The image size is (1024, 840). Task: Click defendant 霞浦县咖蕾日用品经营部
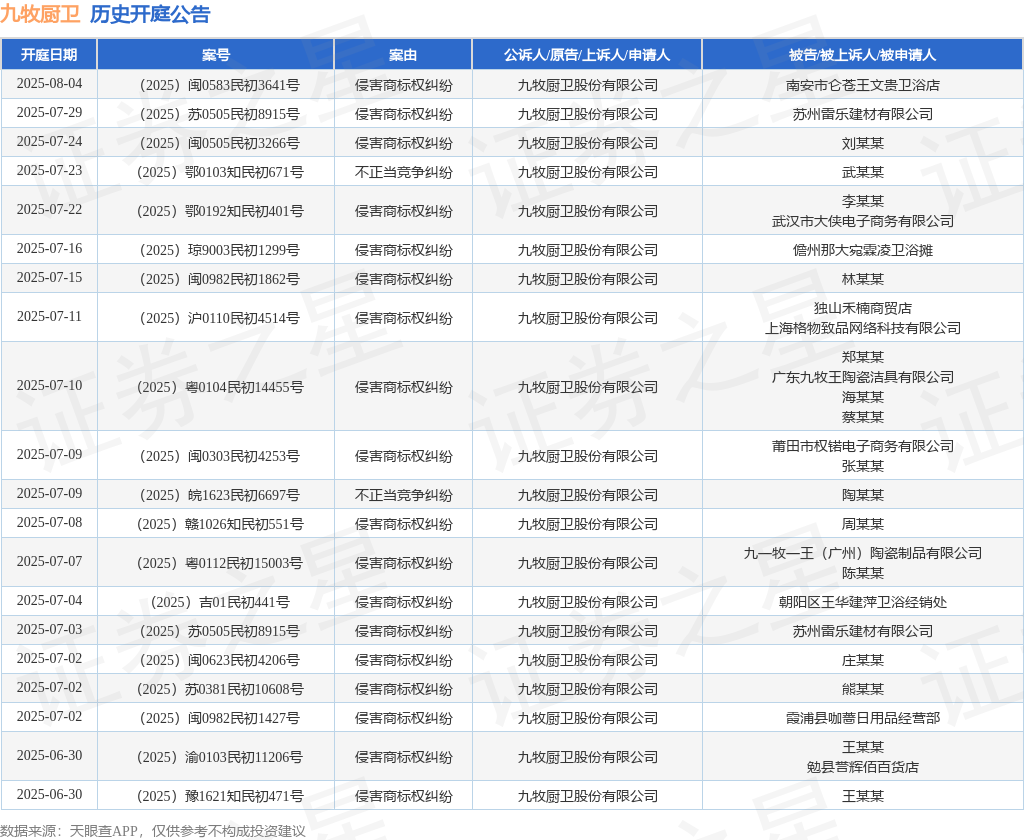click(863, 719)
